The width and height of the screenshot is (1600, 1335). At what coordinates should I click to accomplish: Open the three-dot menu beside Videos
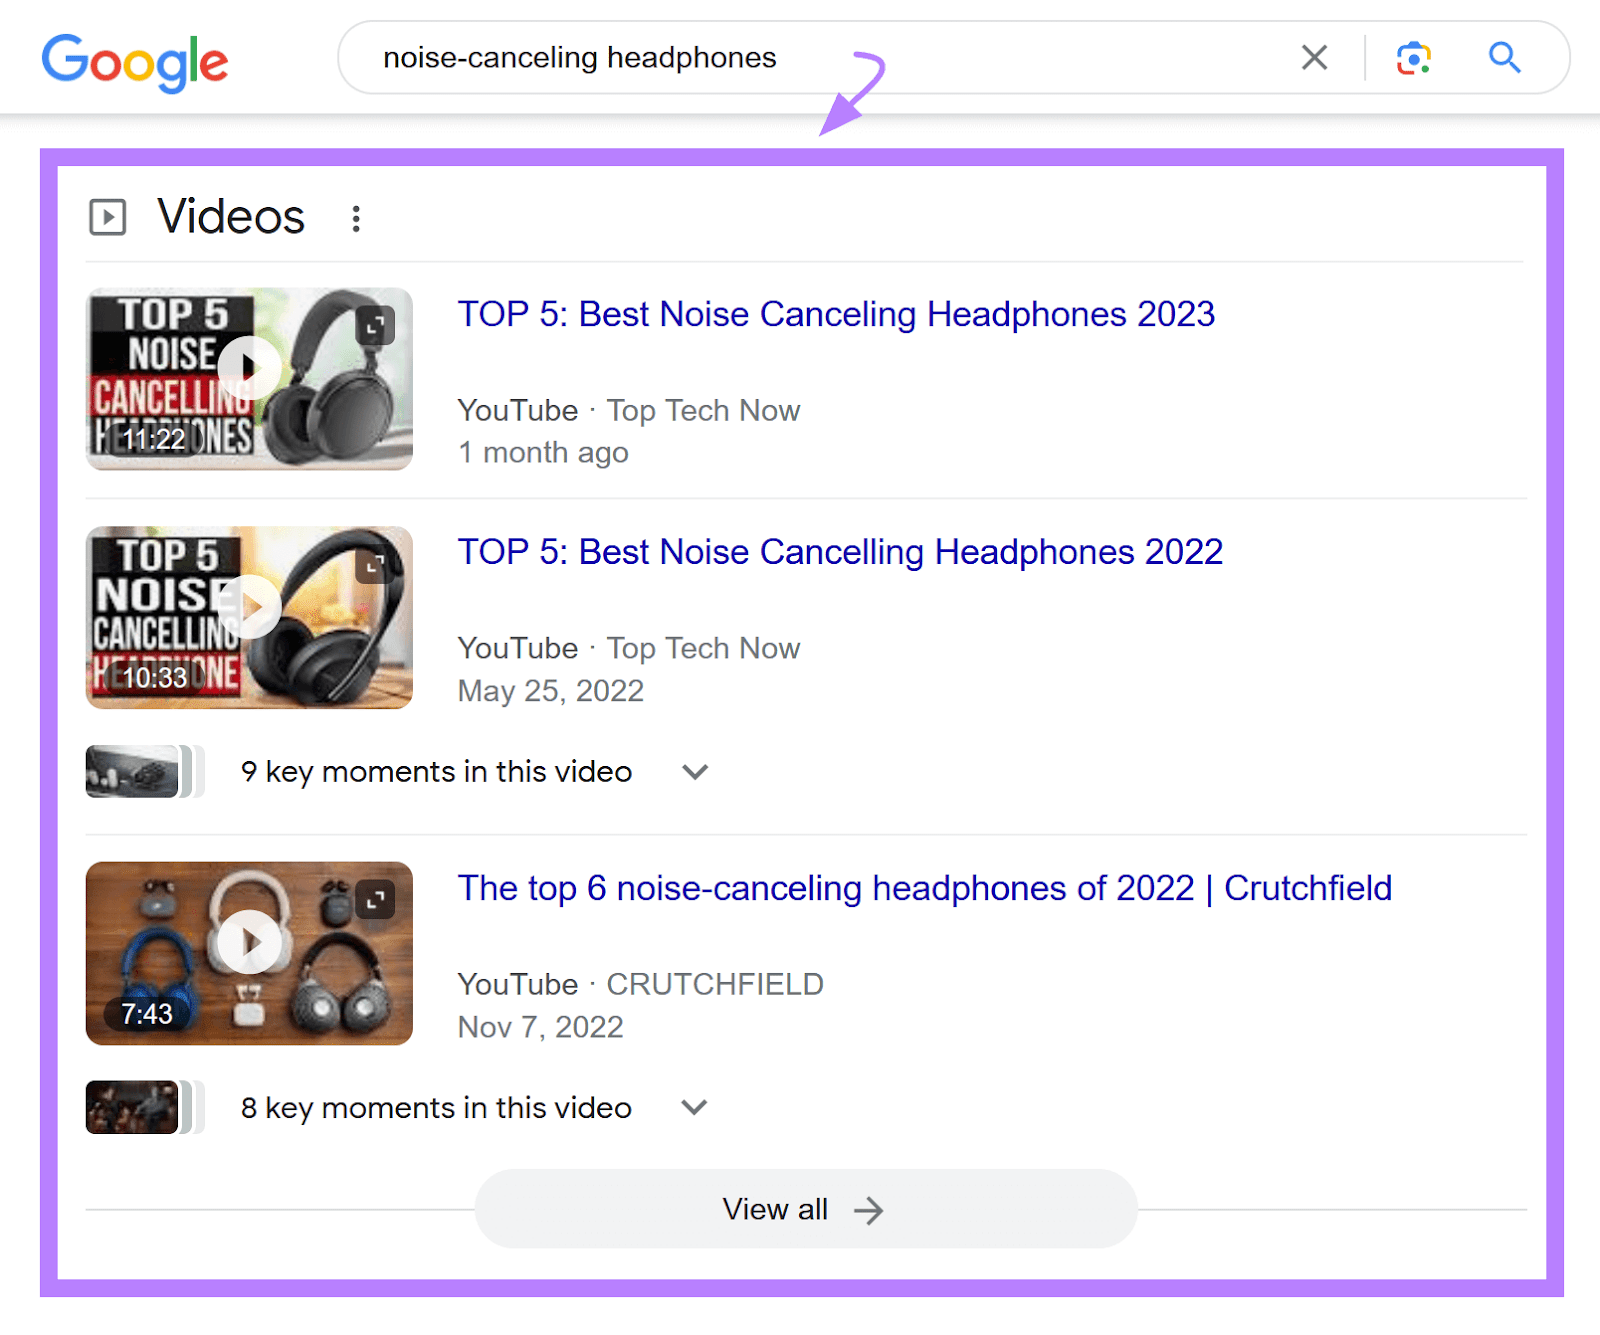point(356,218)
